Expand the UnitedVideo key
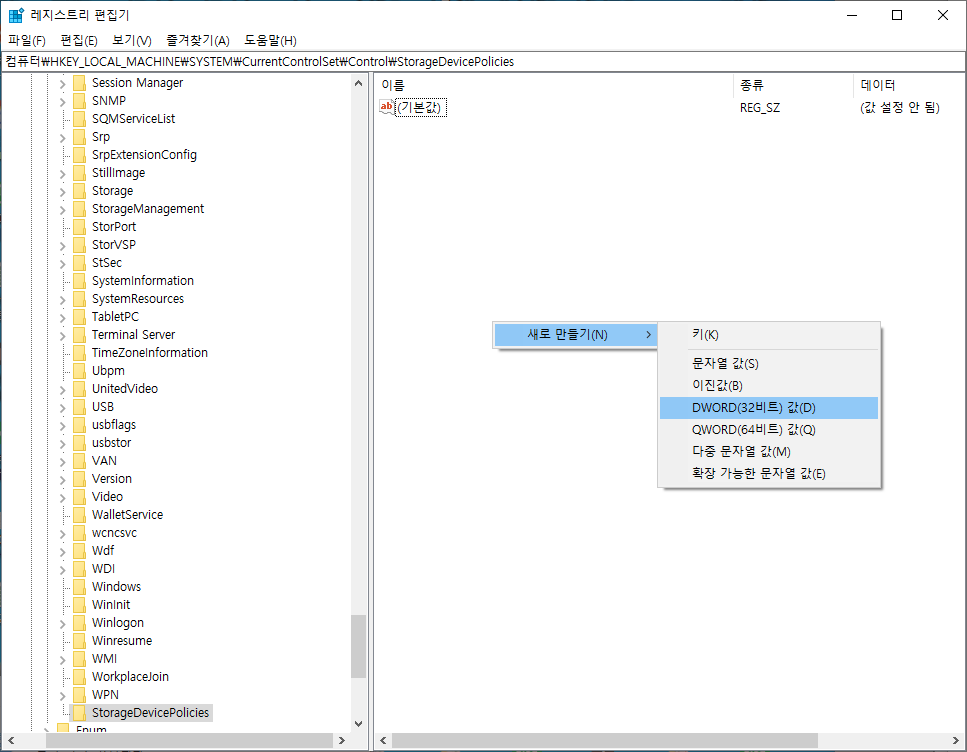This screenshot has width=967, height=752. pyautogui.click(x=62, y=389)
